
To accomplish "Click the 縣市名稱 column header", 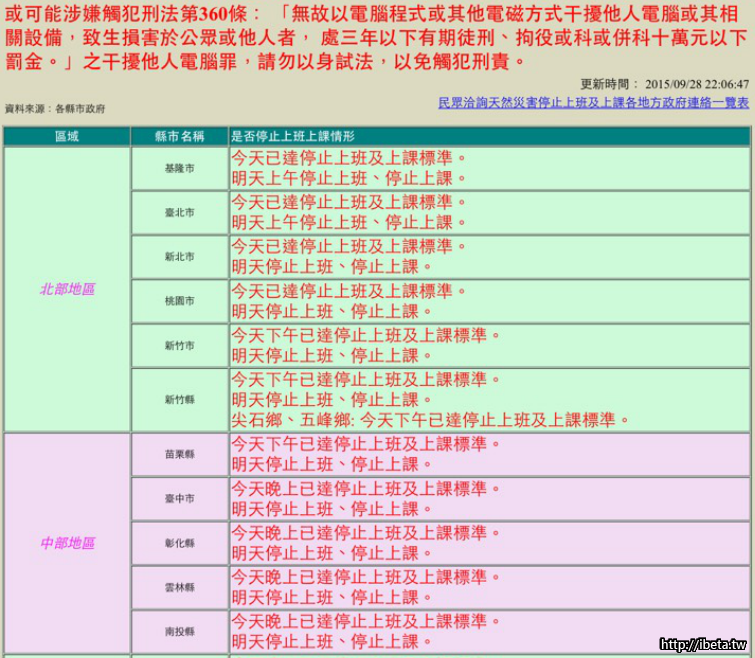I will (x=179, y=136).
